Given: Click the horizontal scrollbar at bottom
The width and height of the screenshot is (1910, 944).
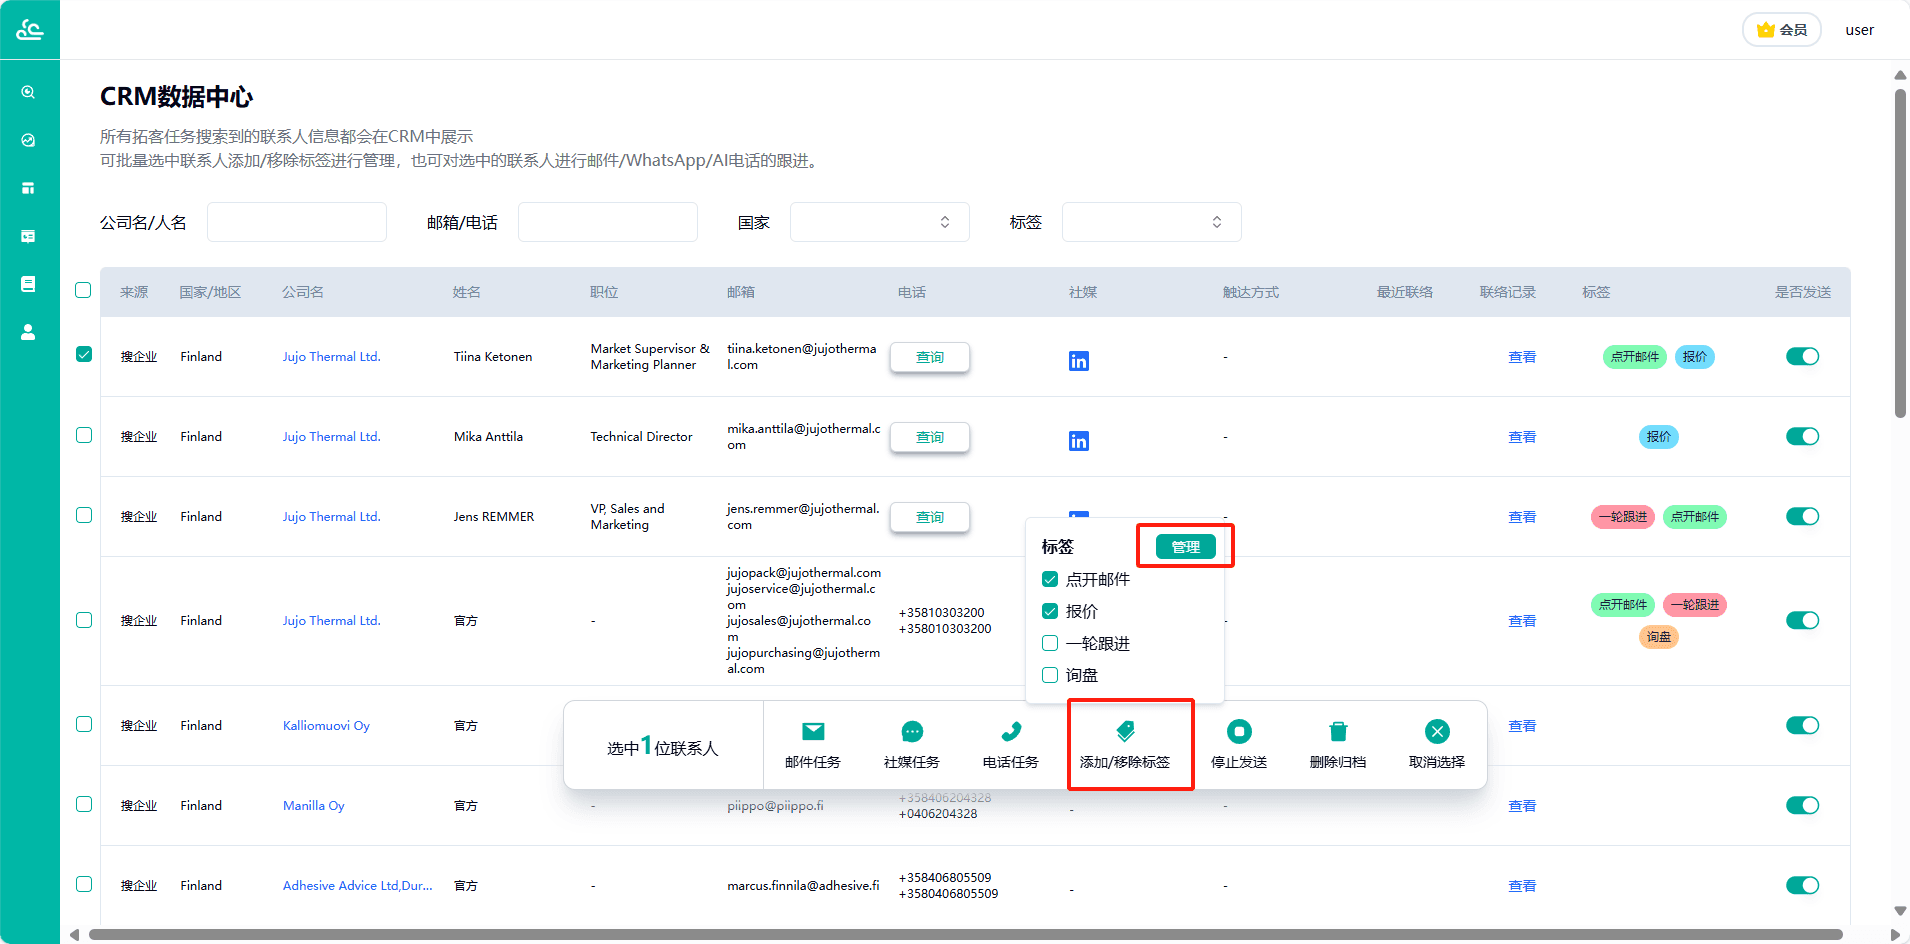Looking at the screenshot, I should [x=965, y=935].
